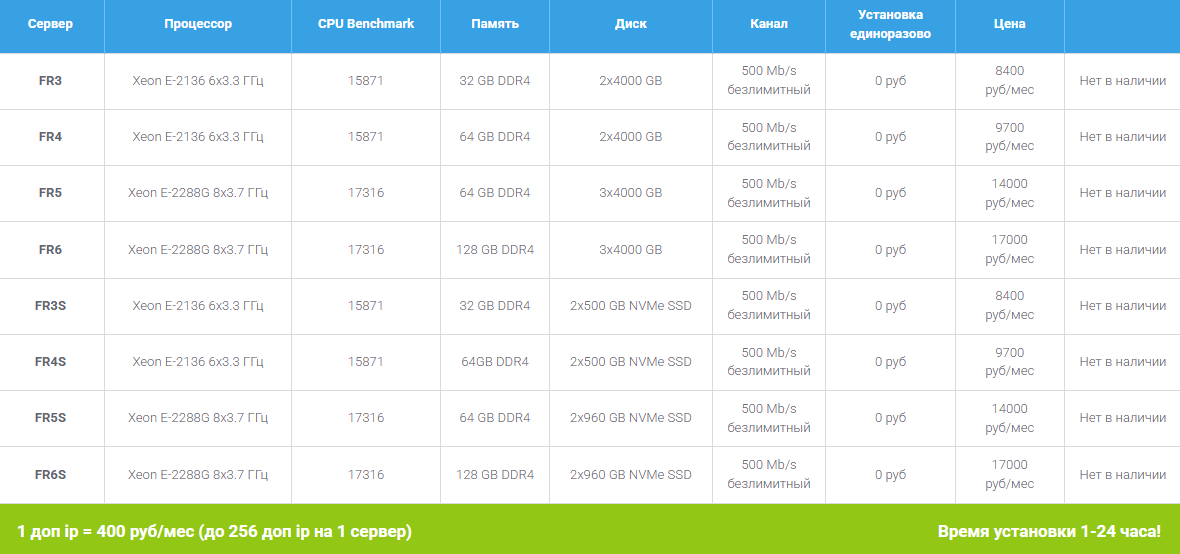1180x554 pixels.
Task: Click the '1 доп ip = 400 руб/мес' note
Action: [214, 531]
